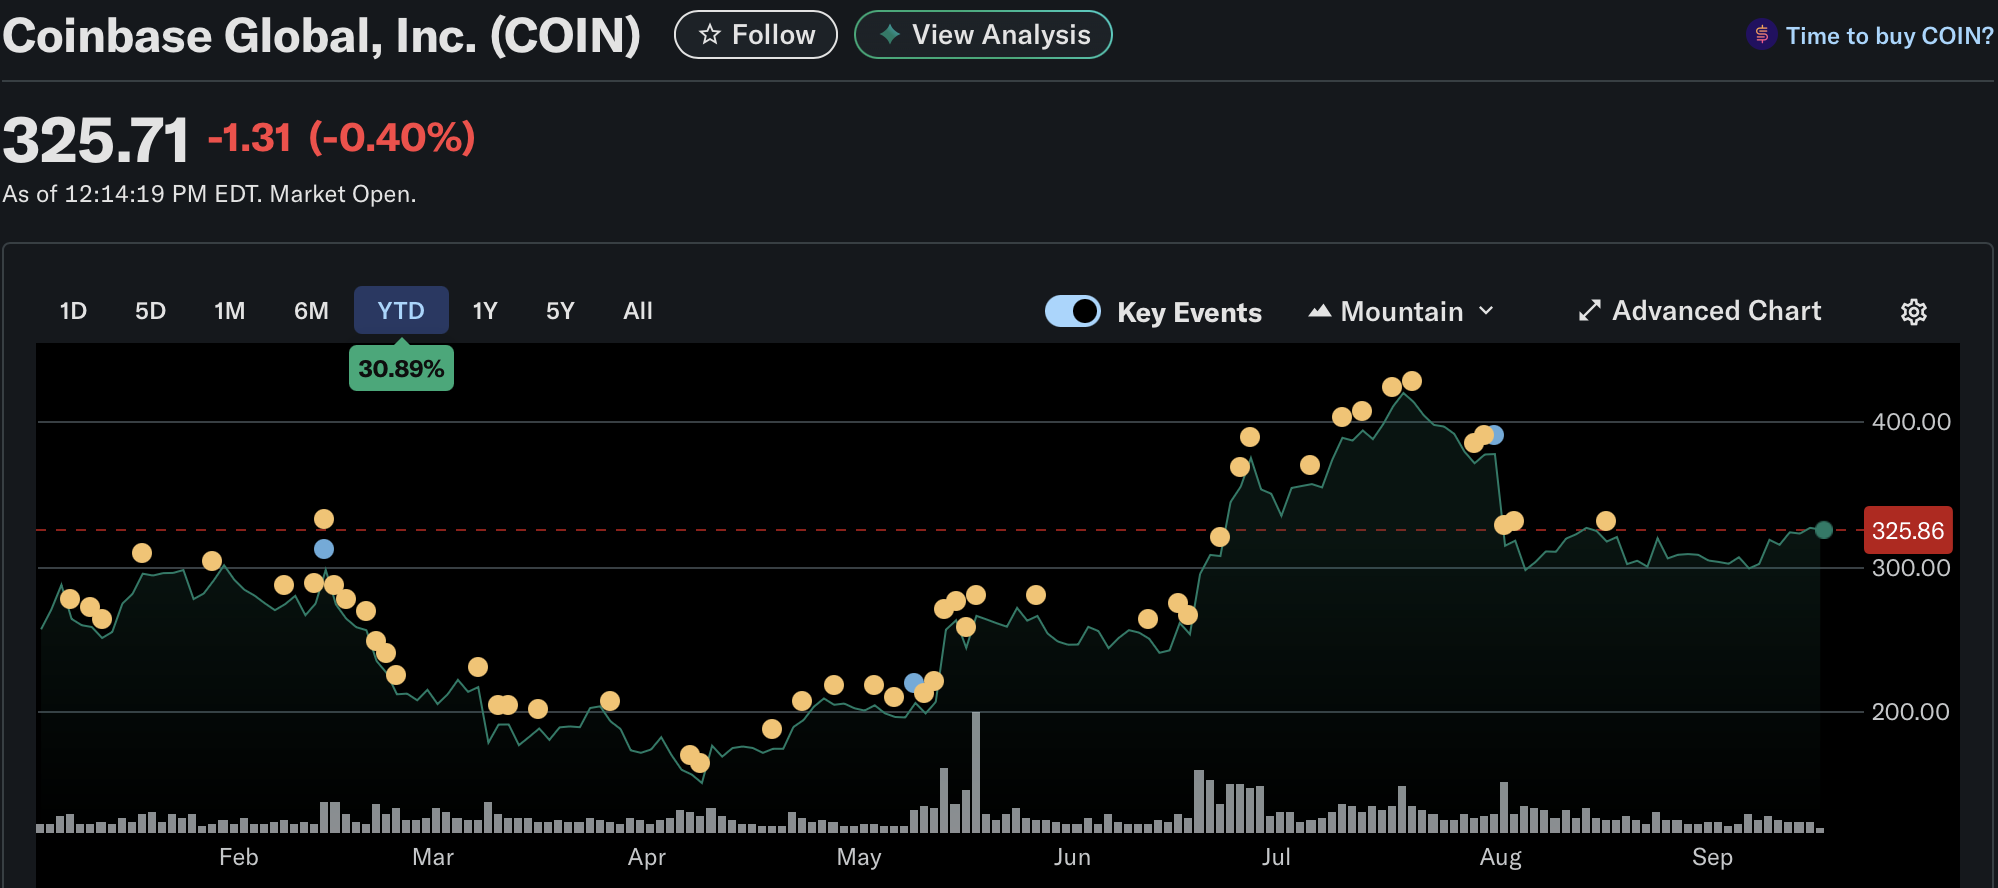Viewport: 1998px width, 888px height.
Task: Click the blue event marker near August
Action: point(1495,435)
